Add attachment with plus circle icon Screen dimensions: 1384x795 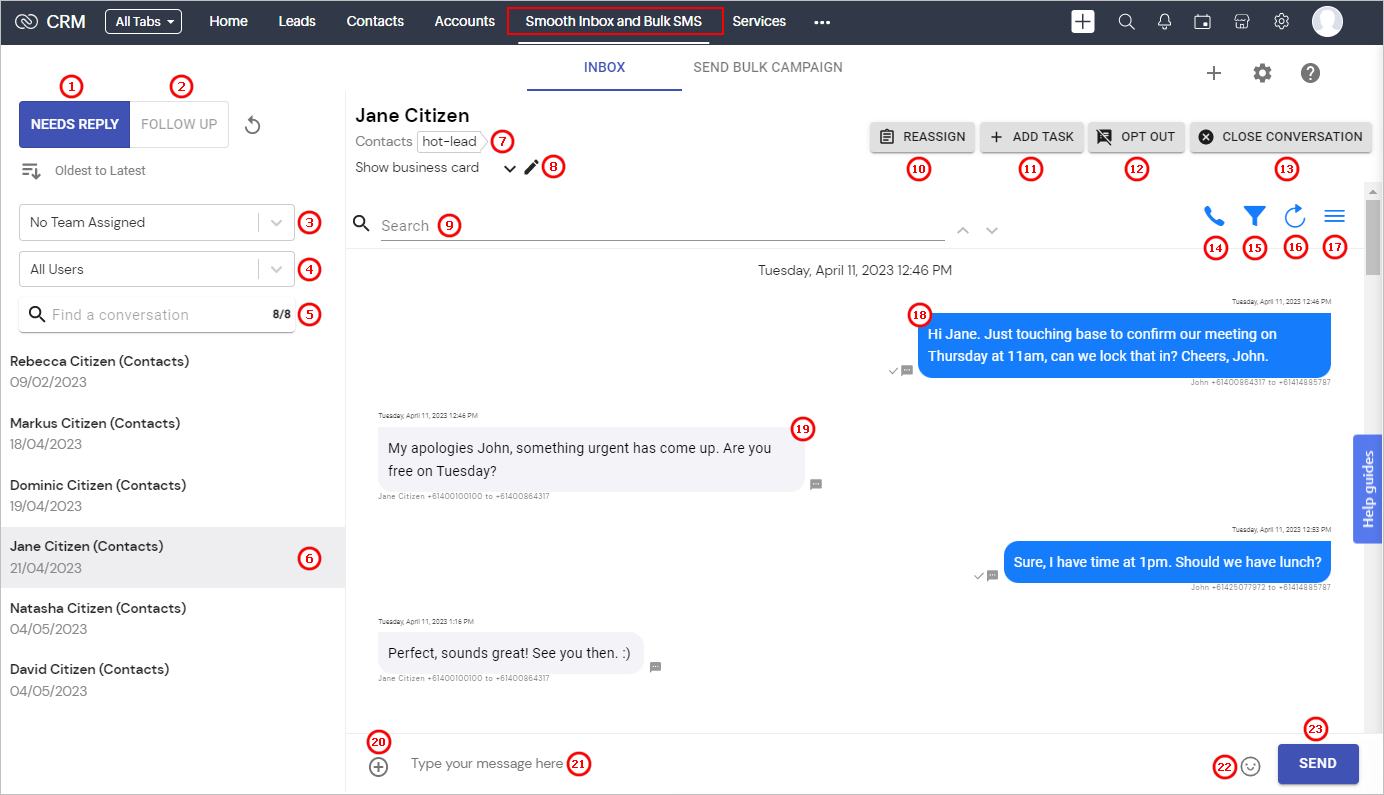378,767
